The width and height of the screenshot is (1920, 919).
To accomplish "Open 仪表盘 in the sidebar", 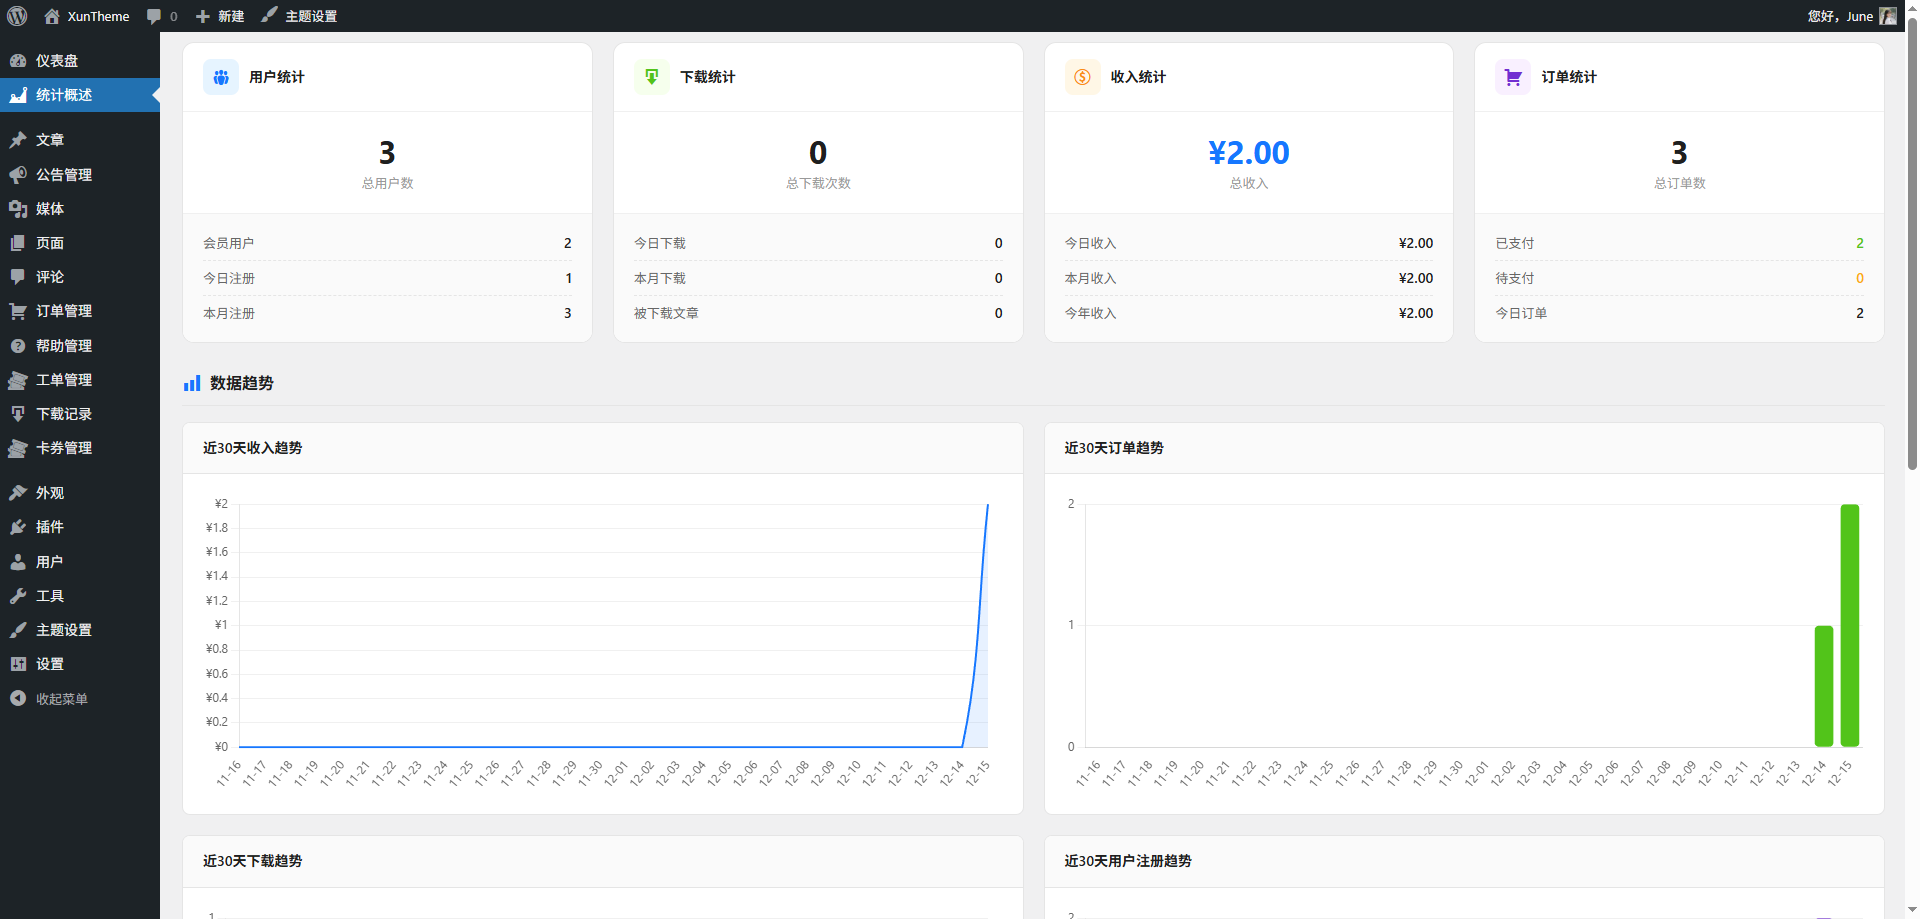I will click(x=57, y=61).
